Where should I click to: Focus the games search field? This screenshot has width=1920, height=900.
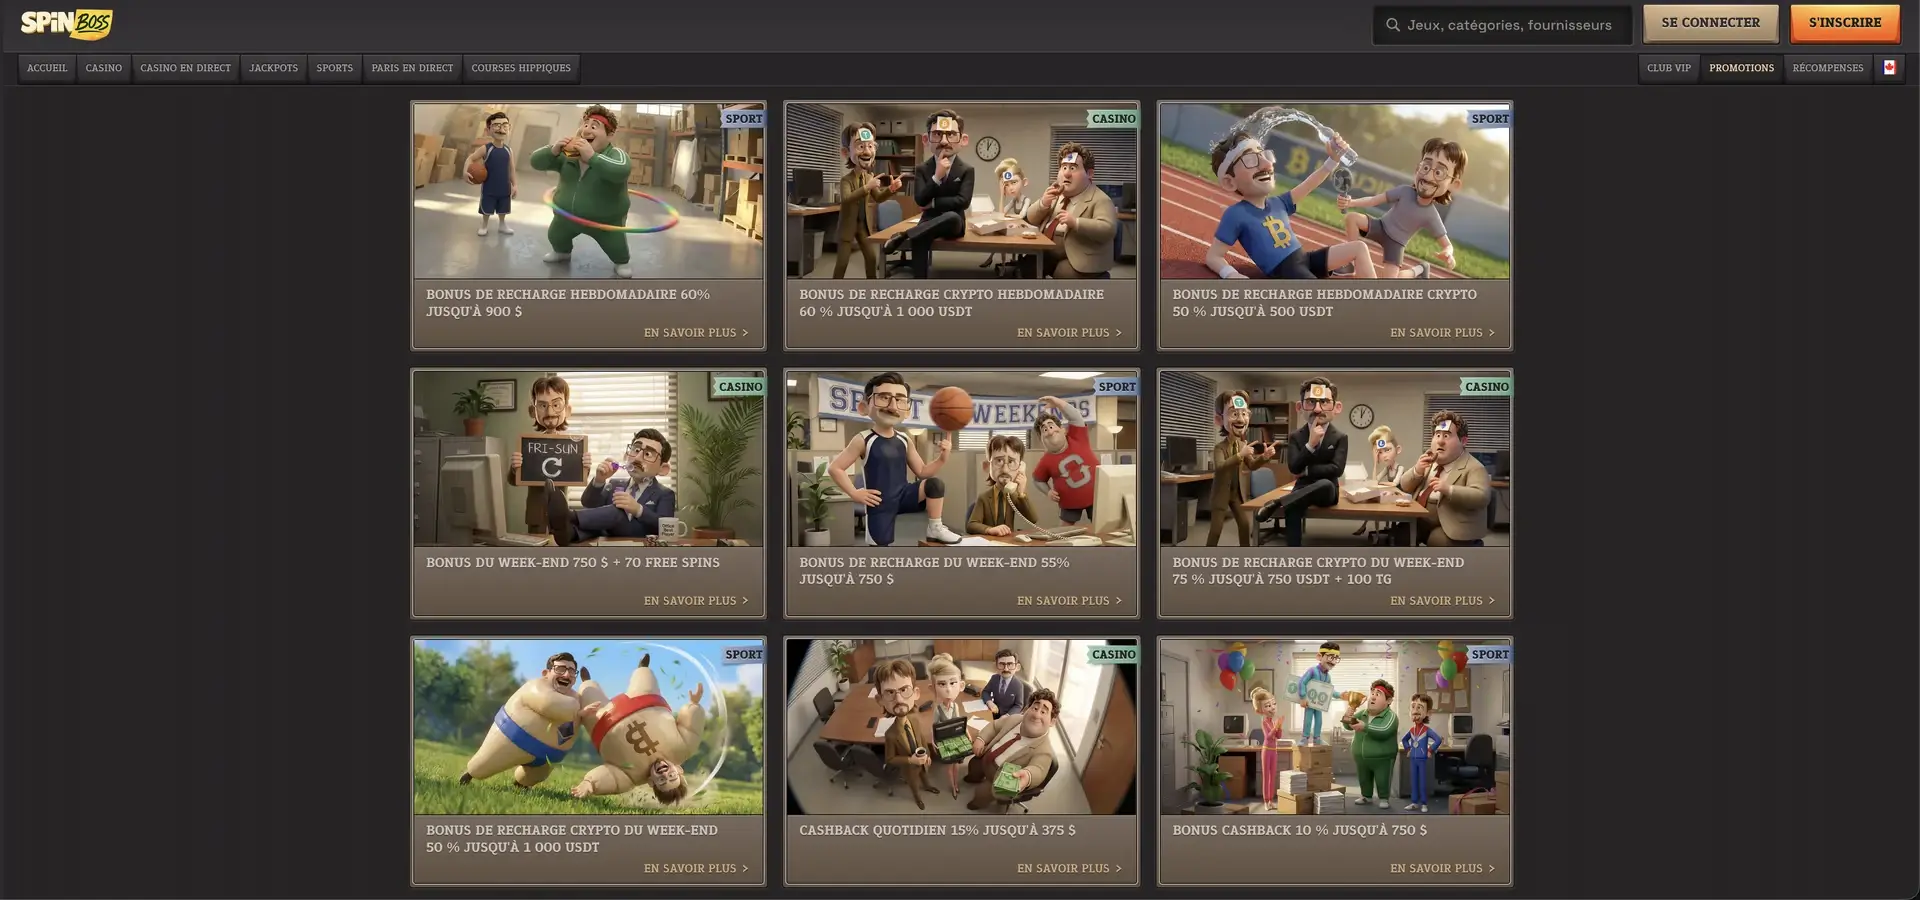tap(1502, 25)
